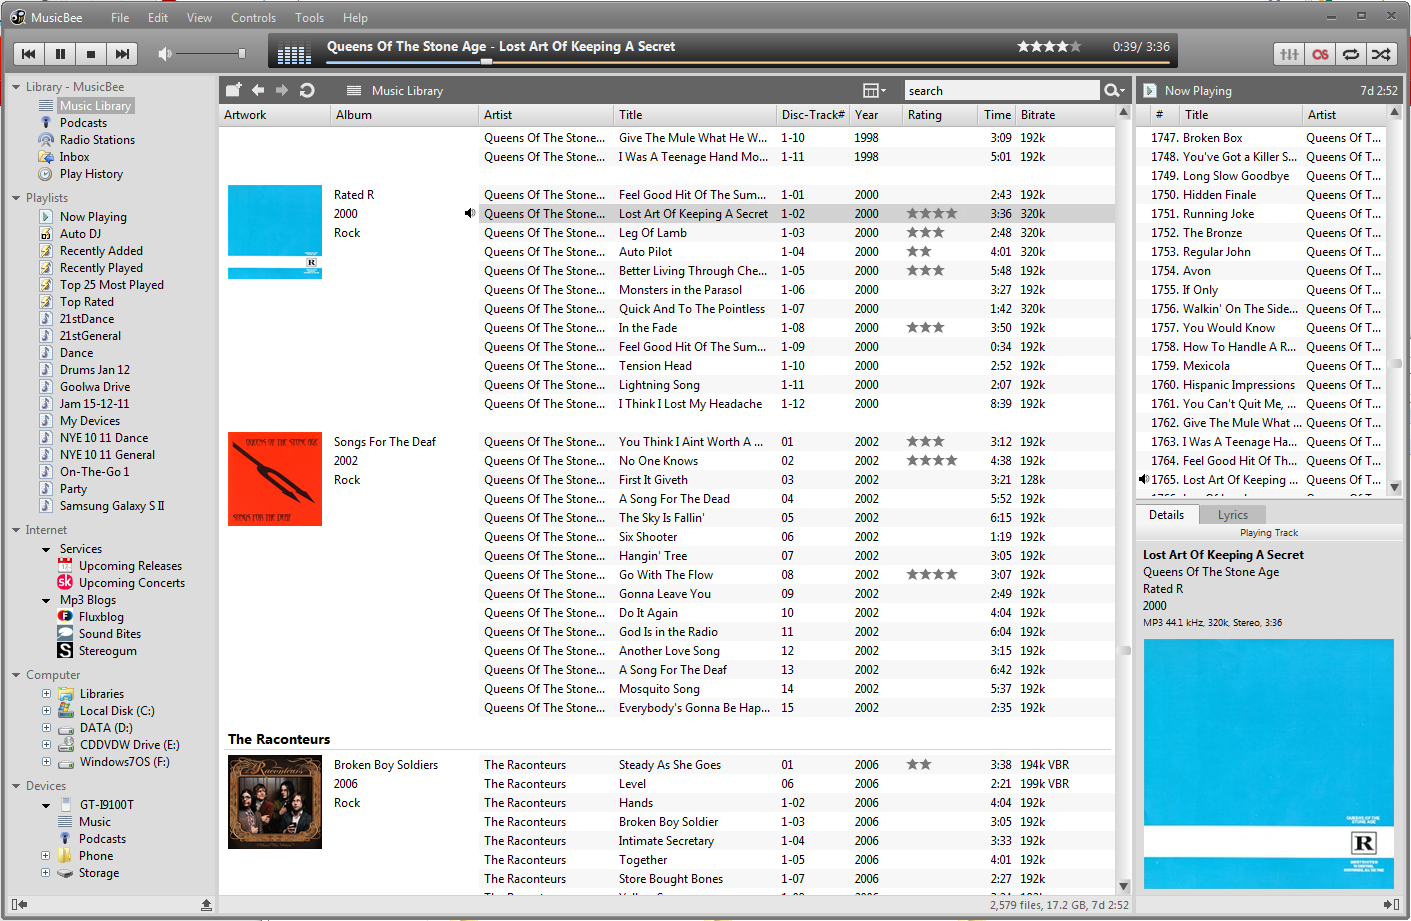Open the column layout dropdown

(871, 89)
